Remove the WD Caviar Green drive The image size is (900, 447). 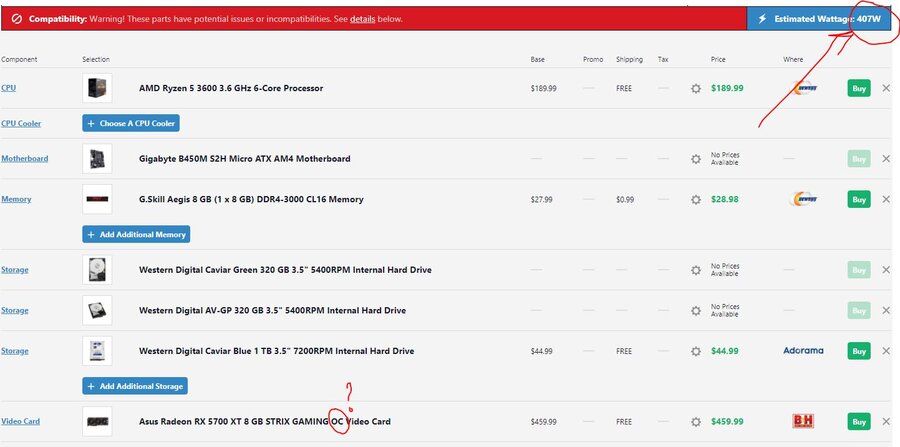pyautogui.click(x=886, y=270)
